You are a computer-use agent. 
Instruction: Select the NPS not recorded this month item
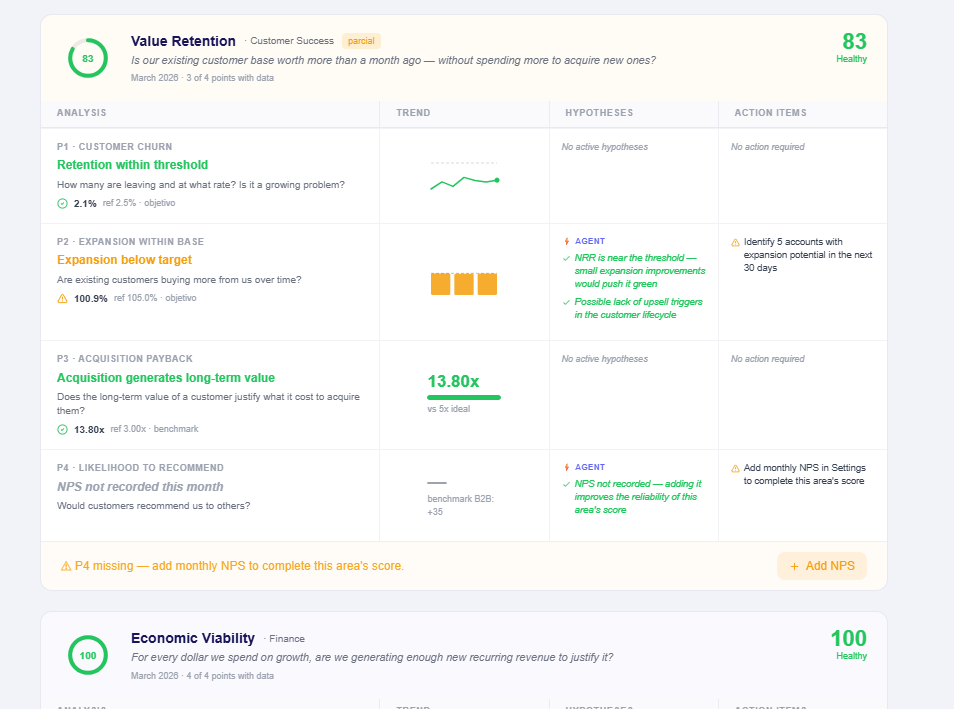(x=140, y=487)
